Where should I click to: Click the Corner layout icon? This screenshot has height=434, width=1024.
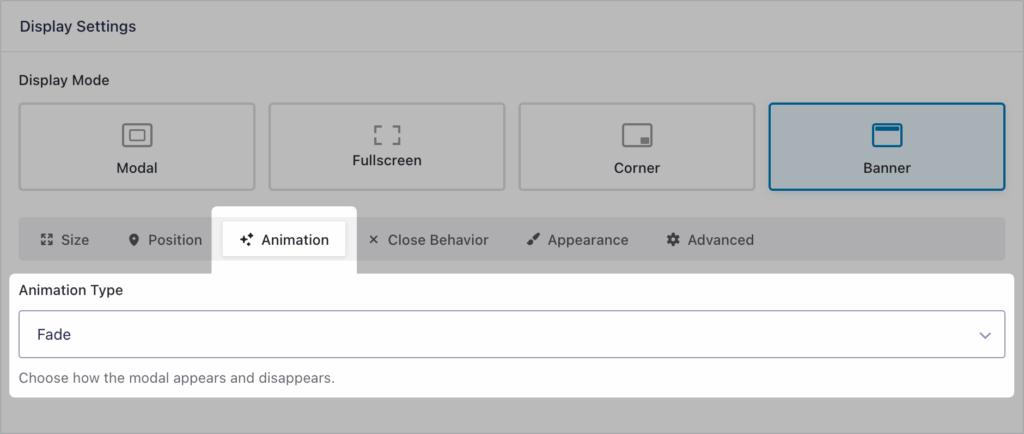(x=637, y=134)
